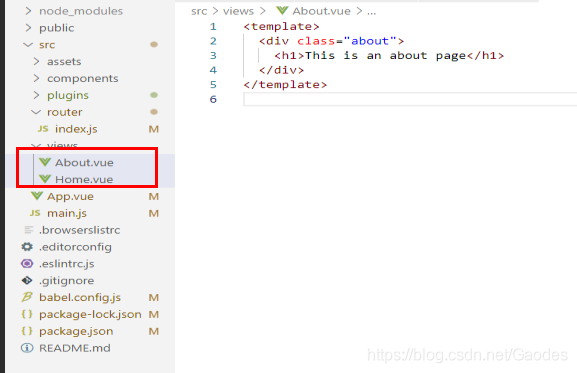Click the info icon of README.md
Screen dimensions: 577x373
click(27, 348)
